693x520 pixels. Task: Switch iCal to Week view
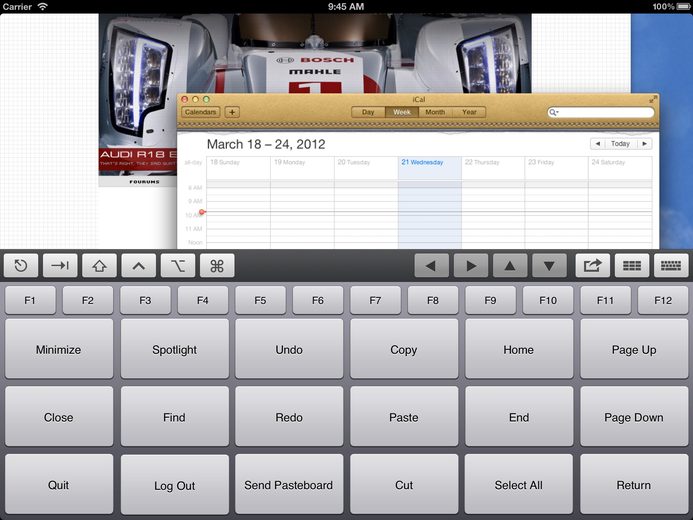(x=402, y=112)
